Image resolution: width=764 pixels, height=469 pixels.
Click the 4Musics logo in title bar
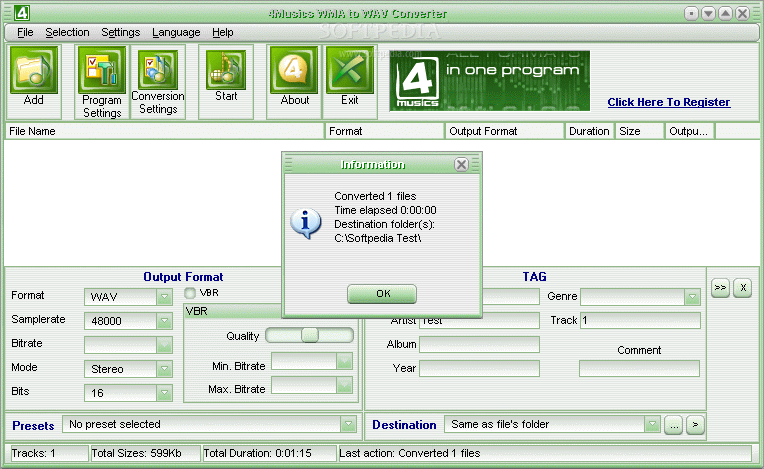coord(21,13)
